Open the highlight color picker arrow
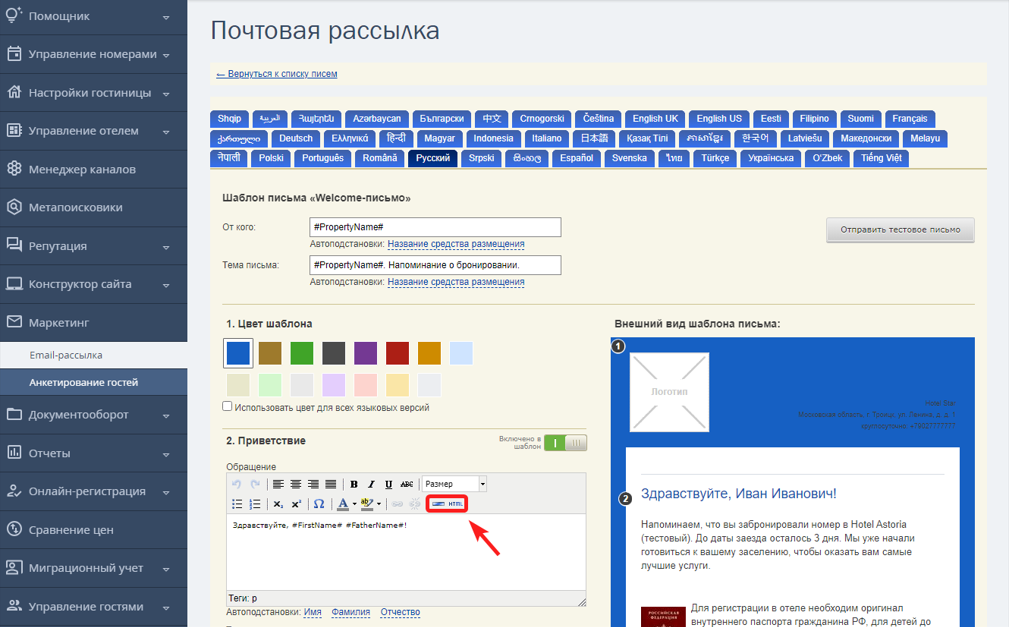The height and width of the screenshot is (627, 1009). pos(378,504)
